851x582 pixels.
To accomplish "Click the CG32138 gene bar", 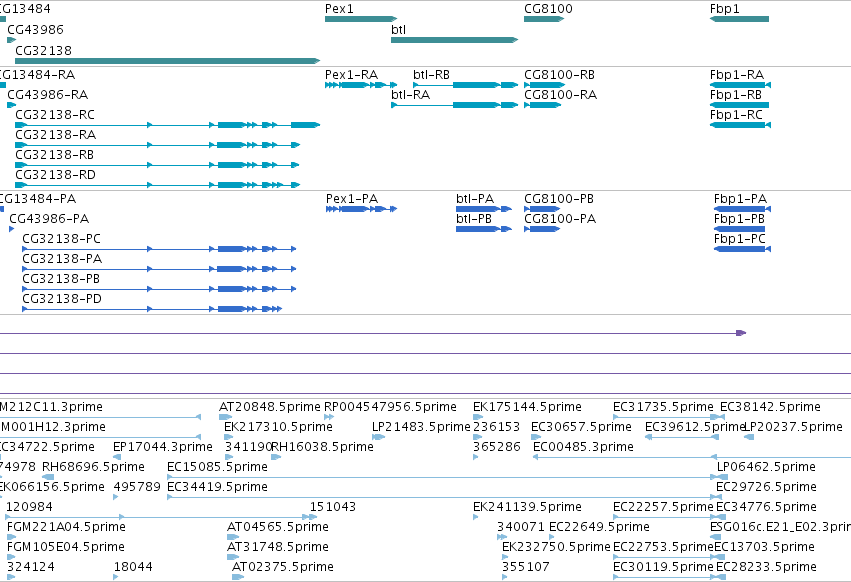I will [168, 61].
